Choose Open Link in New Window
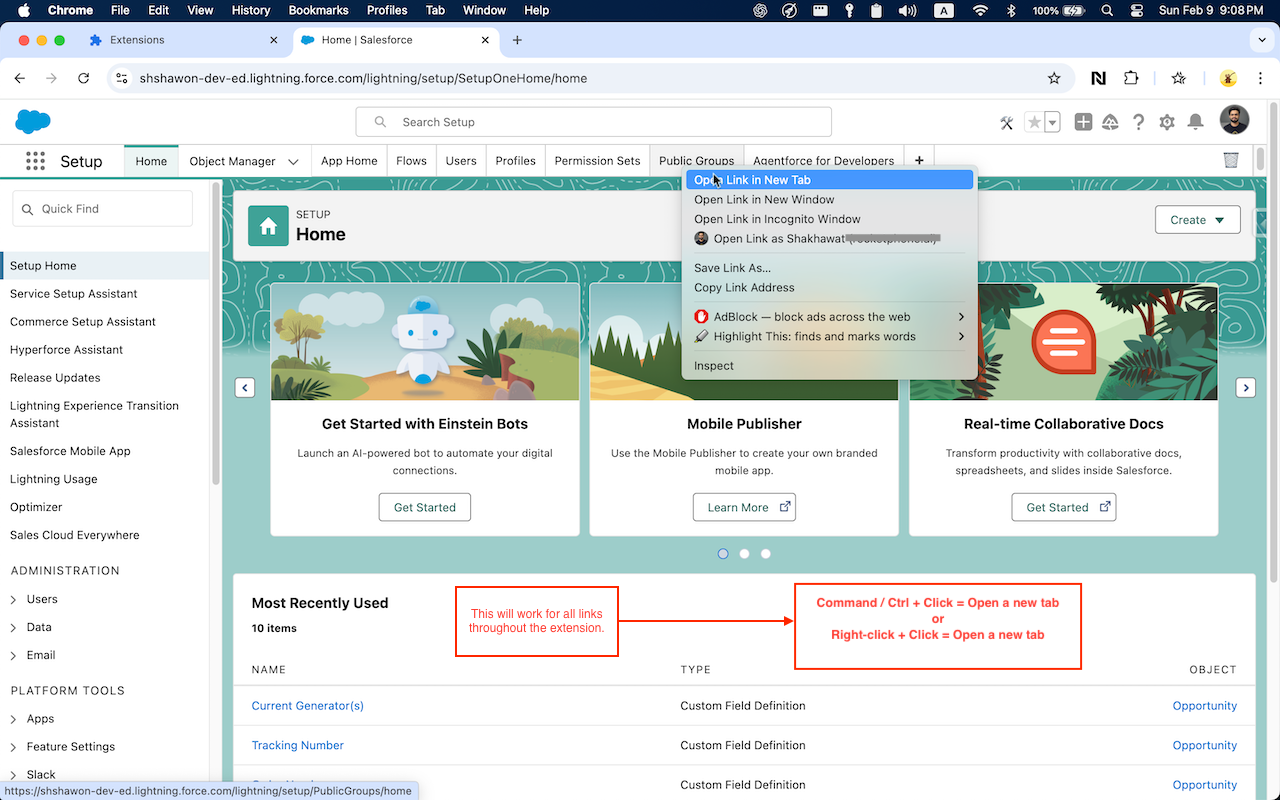 tap(829, 200)
